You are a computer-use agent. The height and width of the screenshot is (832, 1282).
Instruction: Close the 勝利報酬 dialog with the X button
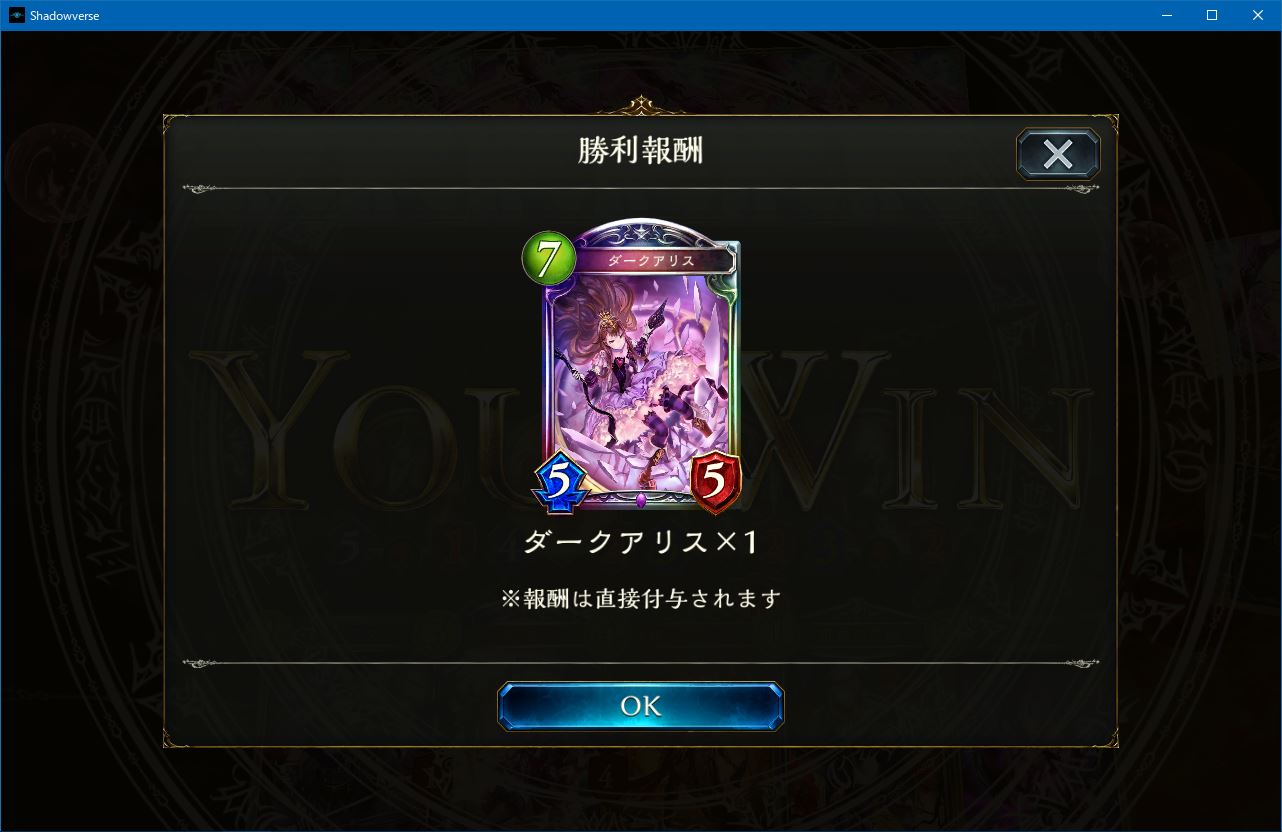(1058, 154)
